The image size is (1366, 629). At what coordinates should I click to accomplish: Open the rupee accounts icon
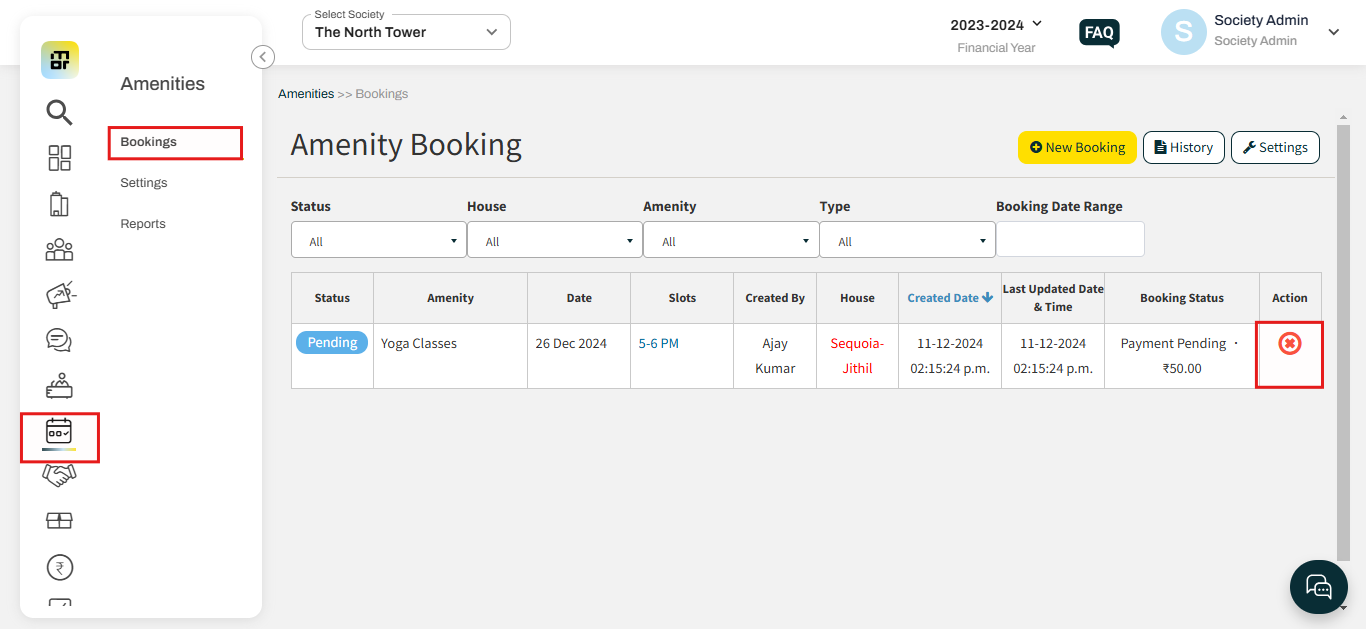60,568
